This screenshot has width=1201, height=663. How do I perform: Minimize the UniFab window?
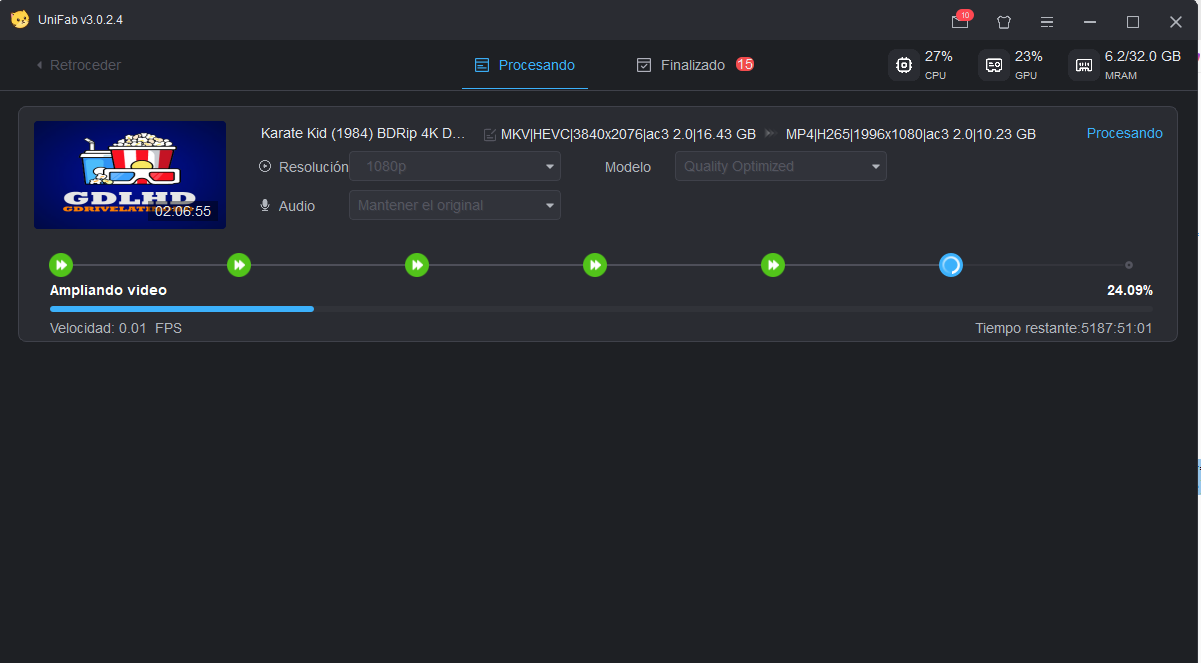[1090, 21]
